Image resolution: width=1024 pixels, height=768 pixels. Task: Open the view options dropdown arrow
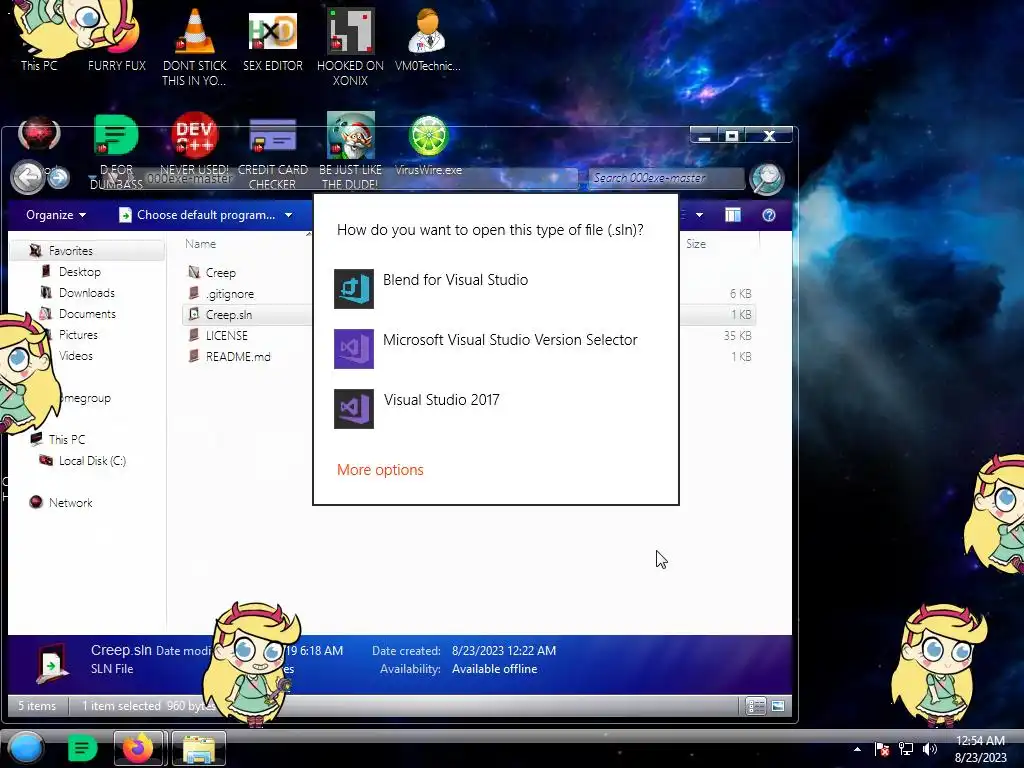699,215
